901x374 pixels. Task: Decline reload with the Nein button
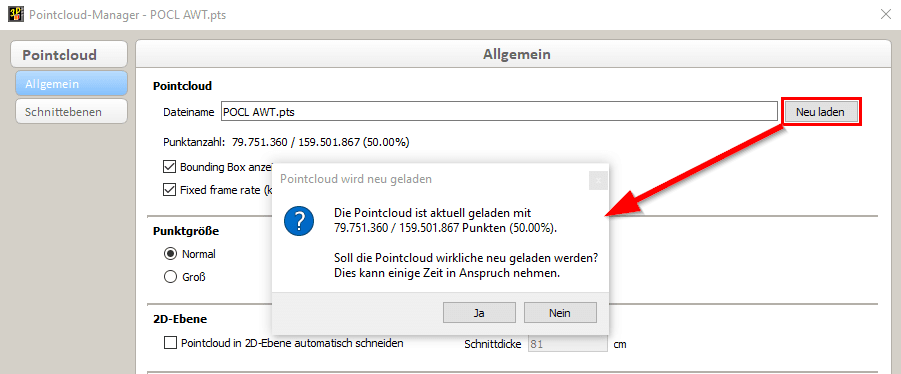pos(560,313)
